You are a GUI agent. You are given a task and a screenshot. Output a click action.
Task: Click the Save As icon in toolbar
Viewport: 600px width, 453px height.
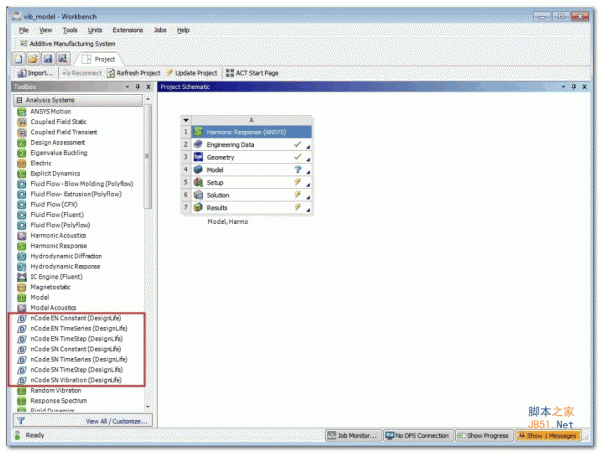(60, 59)
